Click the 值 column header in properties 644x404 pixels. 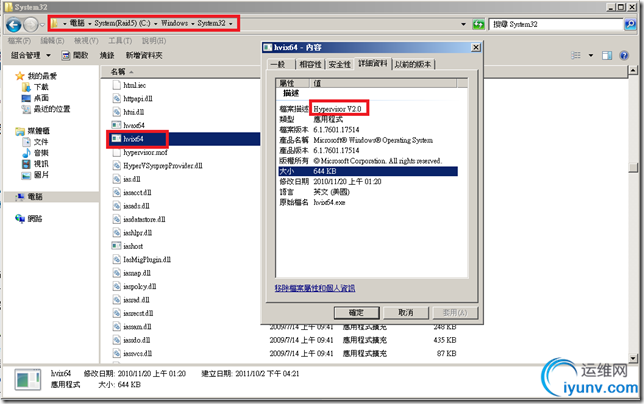383,83
